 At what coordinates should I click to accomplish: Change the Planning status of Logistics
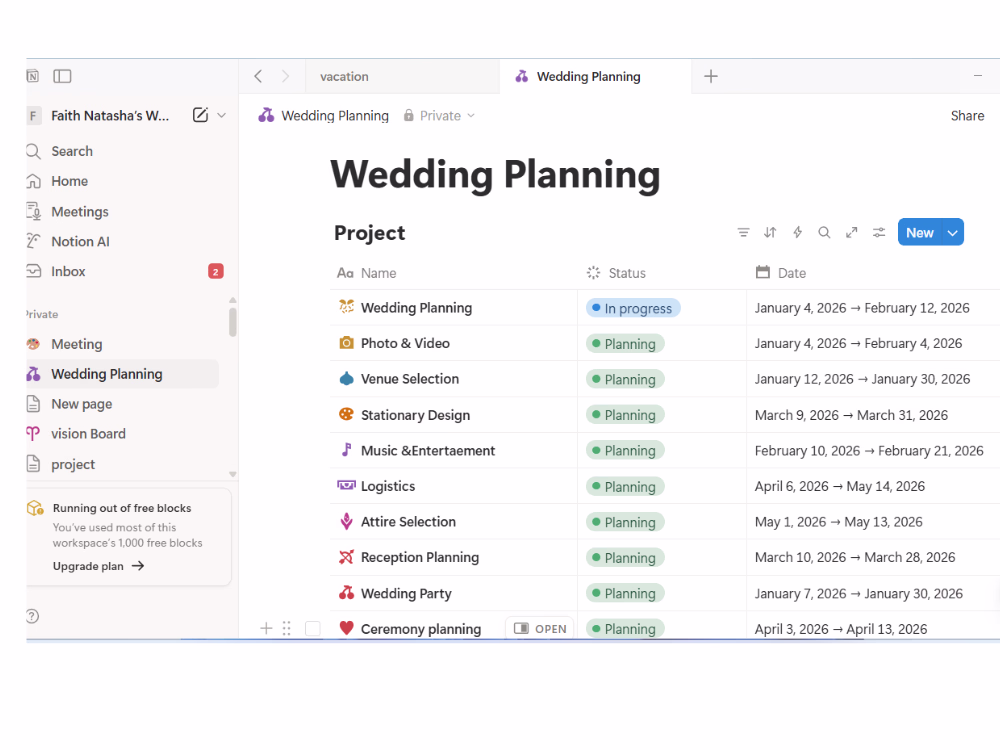pos(625,487)
